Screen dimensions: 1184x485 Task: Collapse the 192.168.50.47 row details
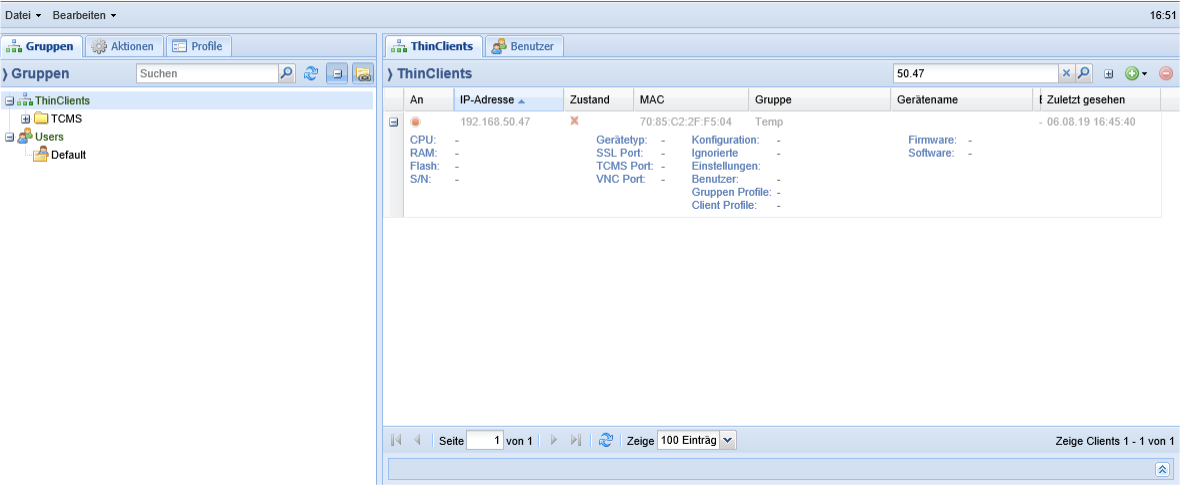pos(393,122)
